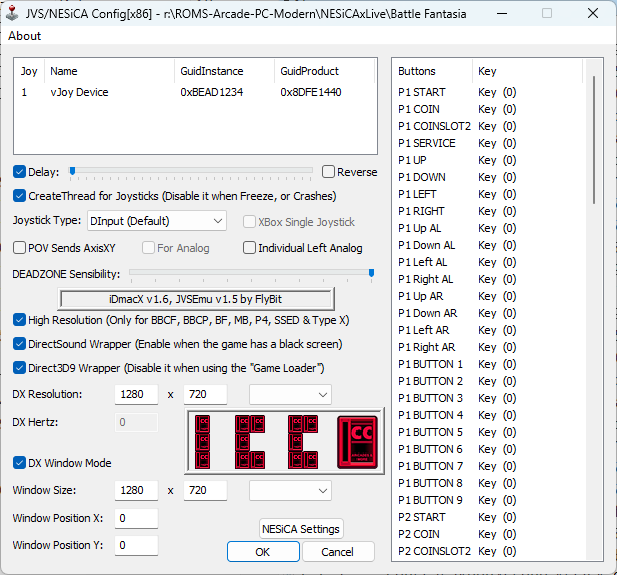Select the P1 BUTTON 3 row
Screen dimensions: 617x575
point(488,398)
